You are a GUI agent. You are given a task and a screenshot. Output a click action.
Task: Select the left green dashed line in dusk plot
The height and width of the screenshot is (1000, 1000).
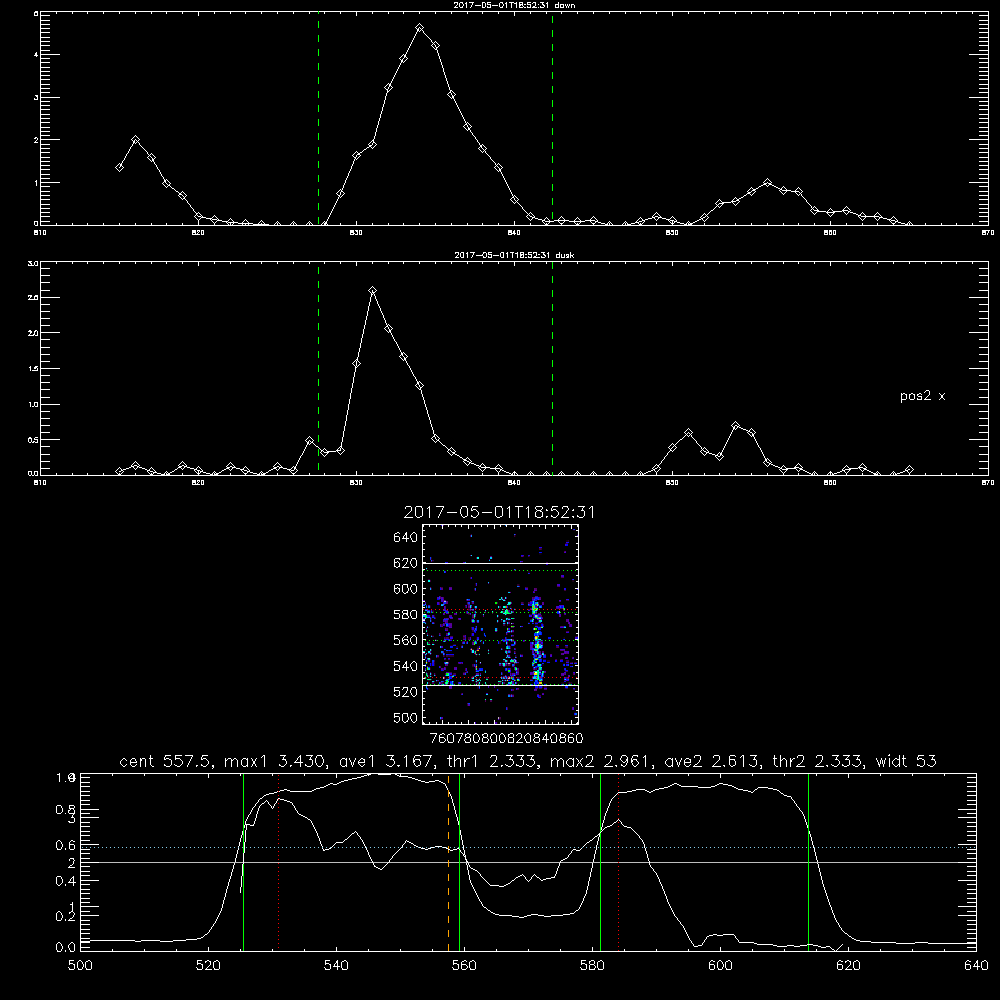pos(319,368)
